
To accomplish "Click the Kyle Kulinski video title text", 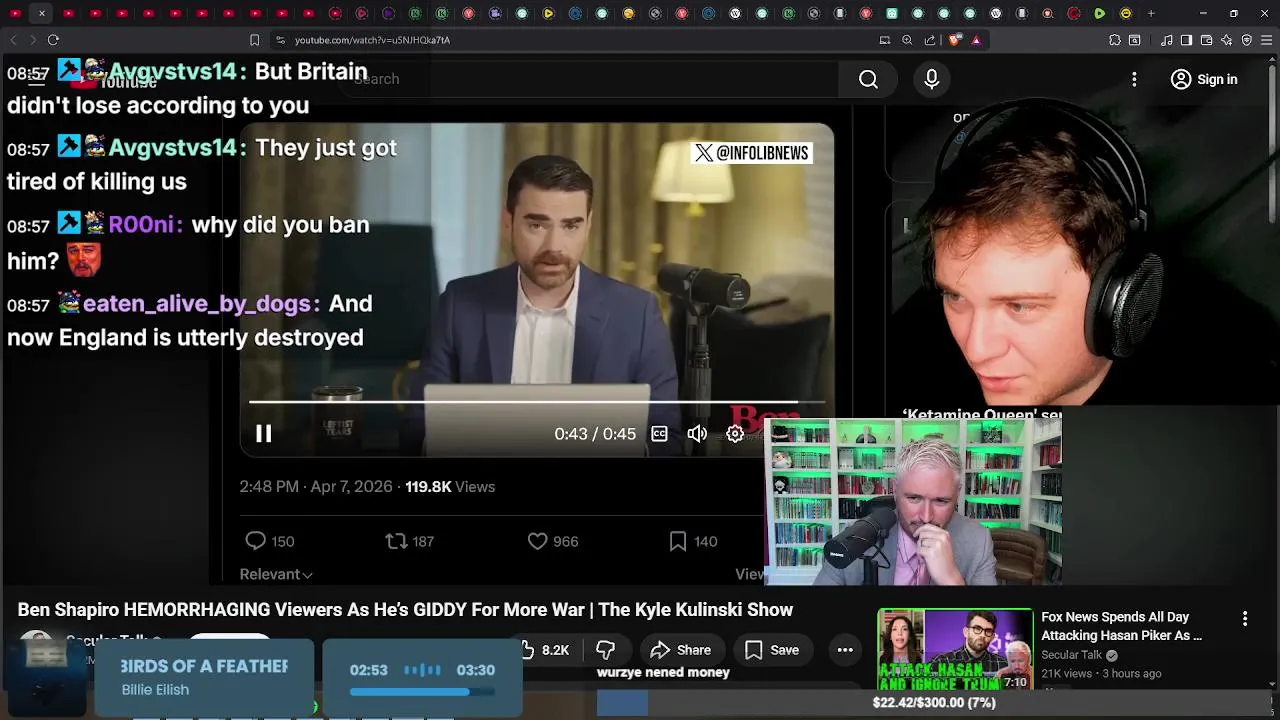I will (405, 610).
